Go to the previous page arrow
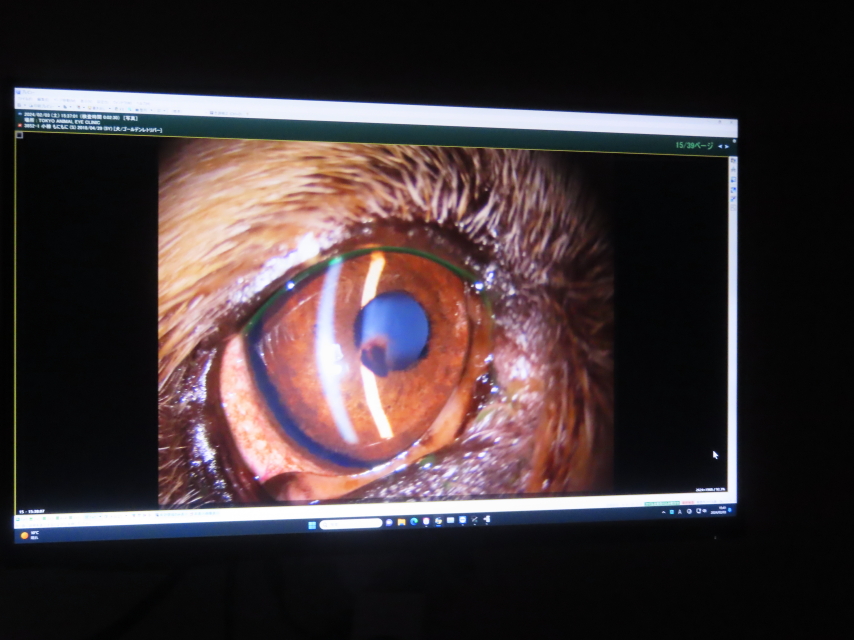This screenshot has height=640, width=854. coord(720,147)
